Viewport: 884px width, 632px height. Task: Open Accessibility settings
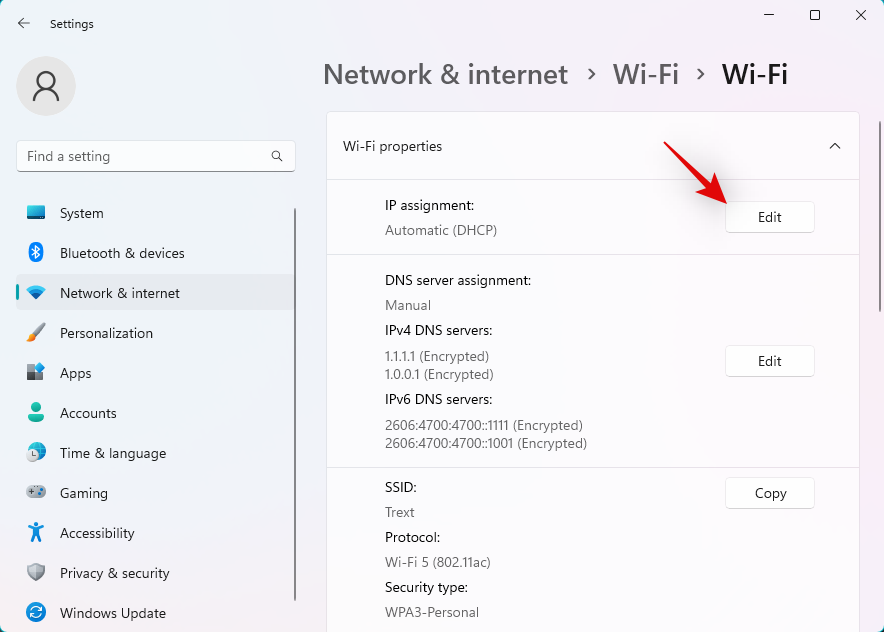tap(96, 533)
